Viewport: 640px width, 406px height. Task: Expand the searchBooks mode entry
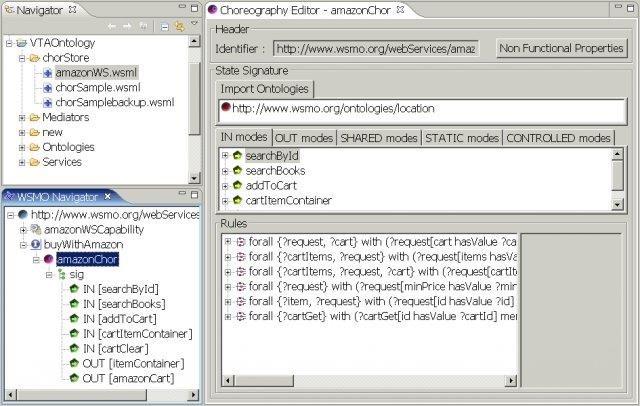(x=225, y=171)
